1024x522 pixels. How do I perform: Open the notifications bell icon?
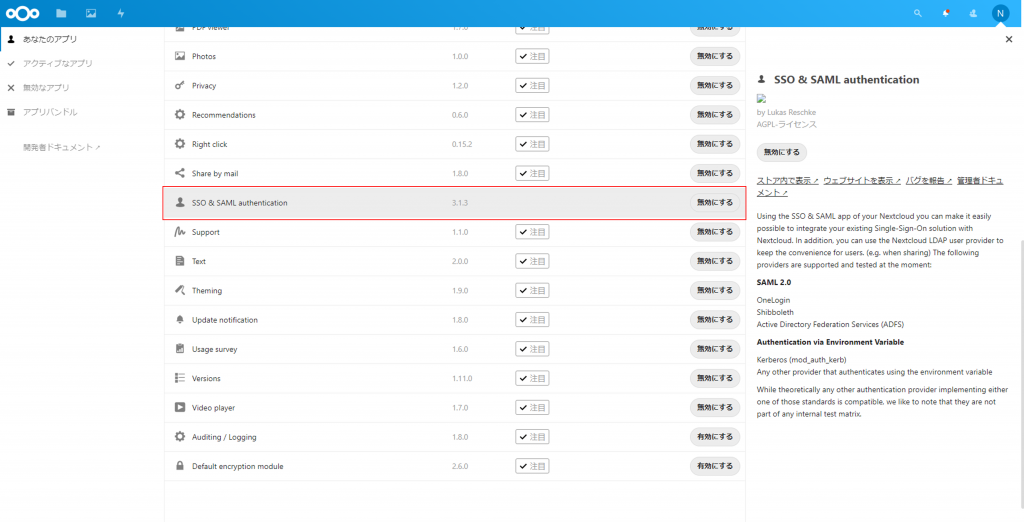[946, 13]
